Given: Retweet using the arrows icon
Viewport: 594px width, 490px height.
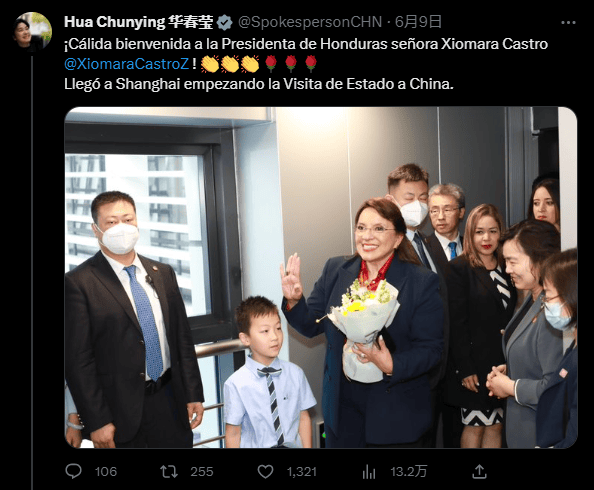Looking at the screenshot, I should click(x=169, y=472).
